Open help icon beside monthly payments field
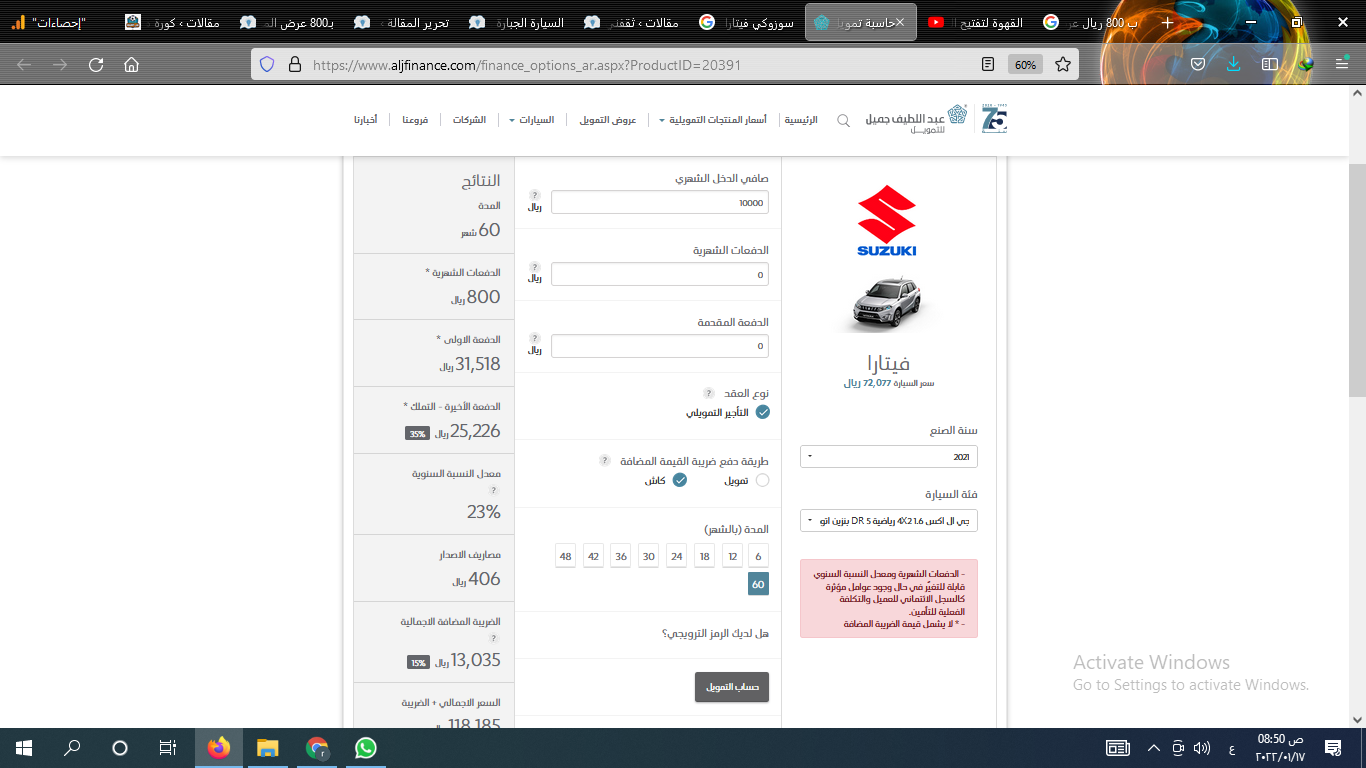 [535, 267]
